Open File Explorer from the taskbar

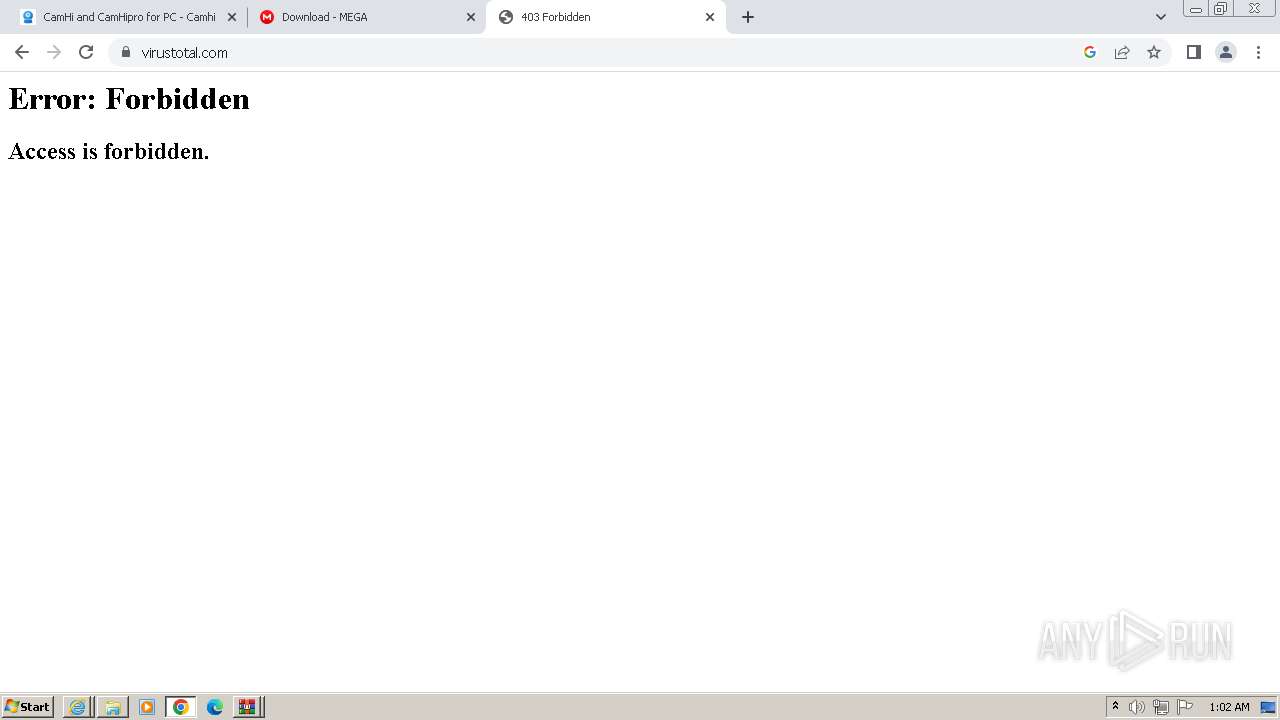tap(113, 707)
